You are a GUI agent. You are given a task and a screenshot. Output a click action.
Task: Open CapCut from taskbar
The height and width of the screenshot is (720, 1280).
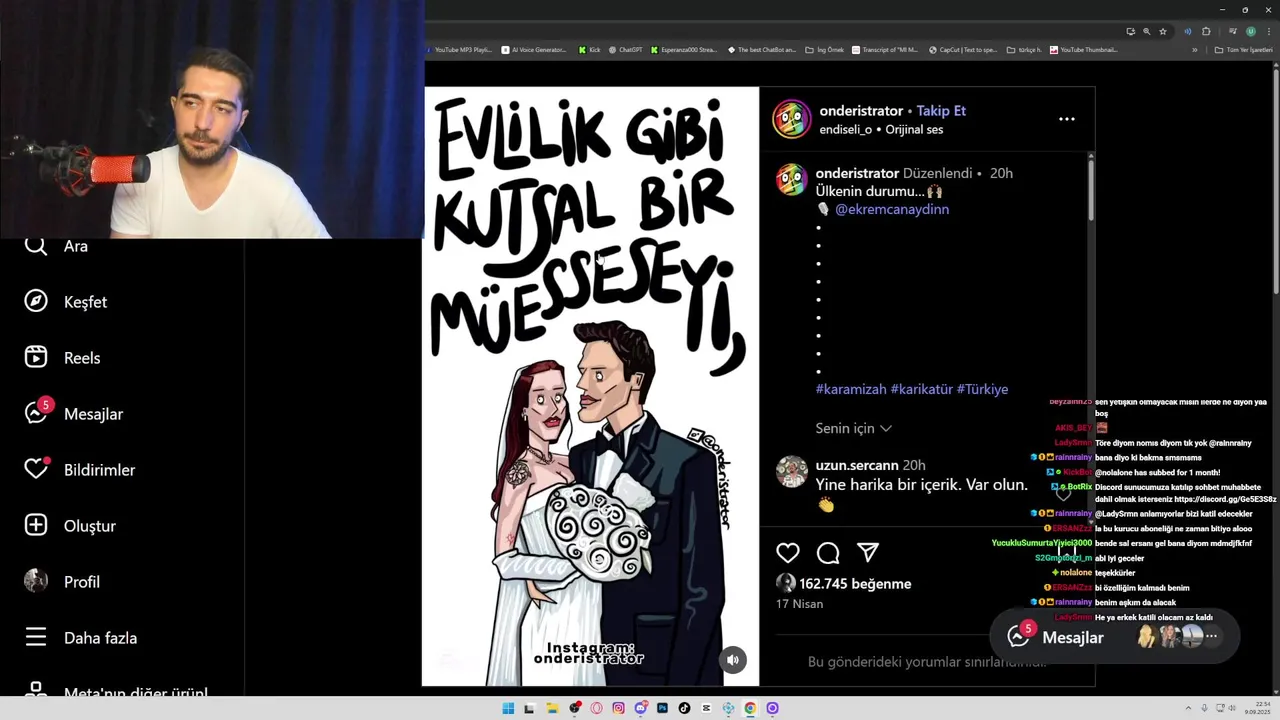coord(706,708)
